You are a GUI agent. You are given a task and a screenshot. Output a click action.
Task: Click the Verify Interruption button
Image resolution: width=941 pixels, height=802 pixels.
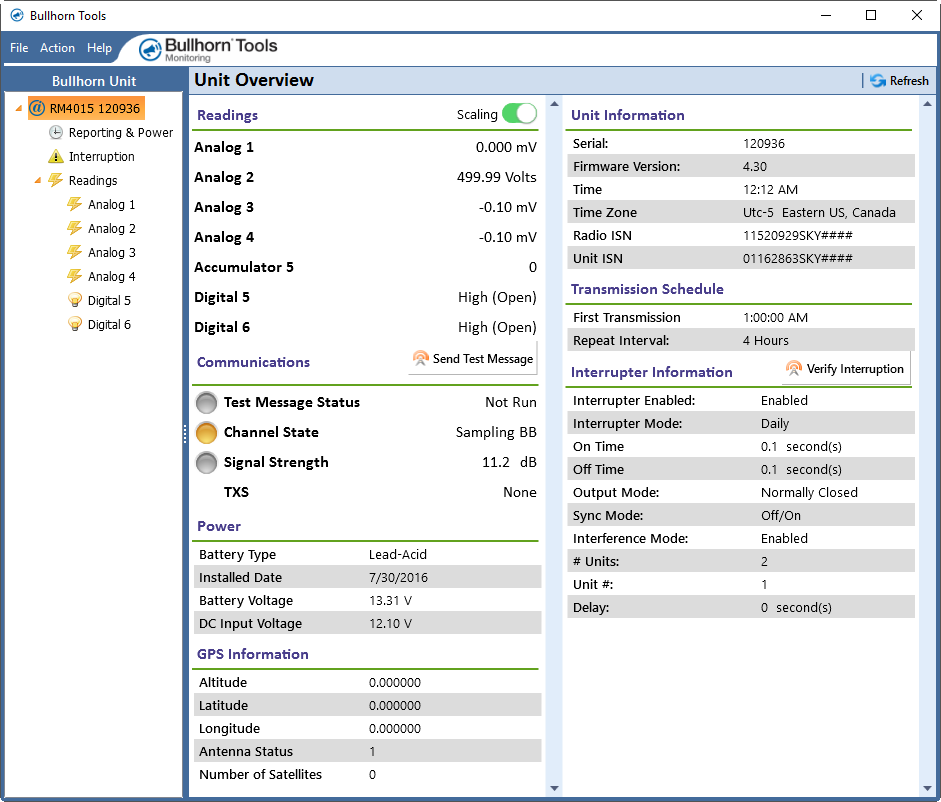pyautogui.click(x=847, y=369)
